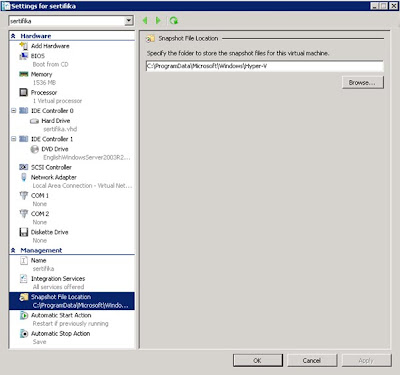Viewport: 400px width, 375px height.
Task: Click the DVD Drive disc icon
Action: pos(35,149)
